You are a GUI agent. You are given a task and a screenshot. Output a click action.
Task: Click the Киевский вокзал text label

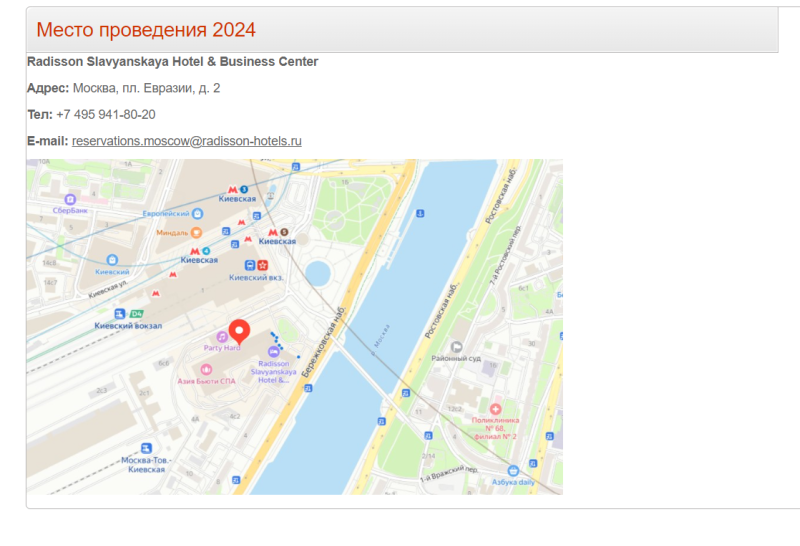tap(128, 326)
